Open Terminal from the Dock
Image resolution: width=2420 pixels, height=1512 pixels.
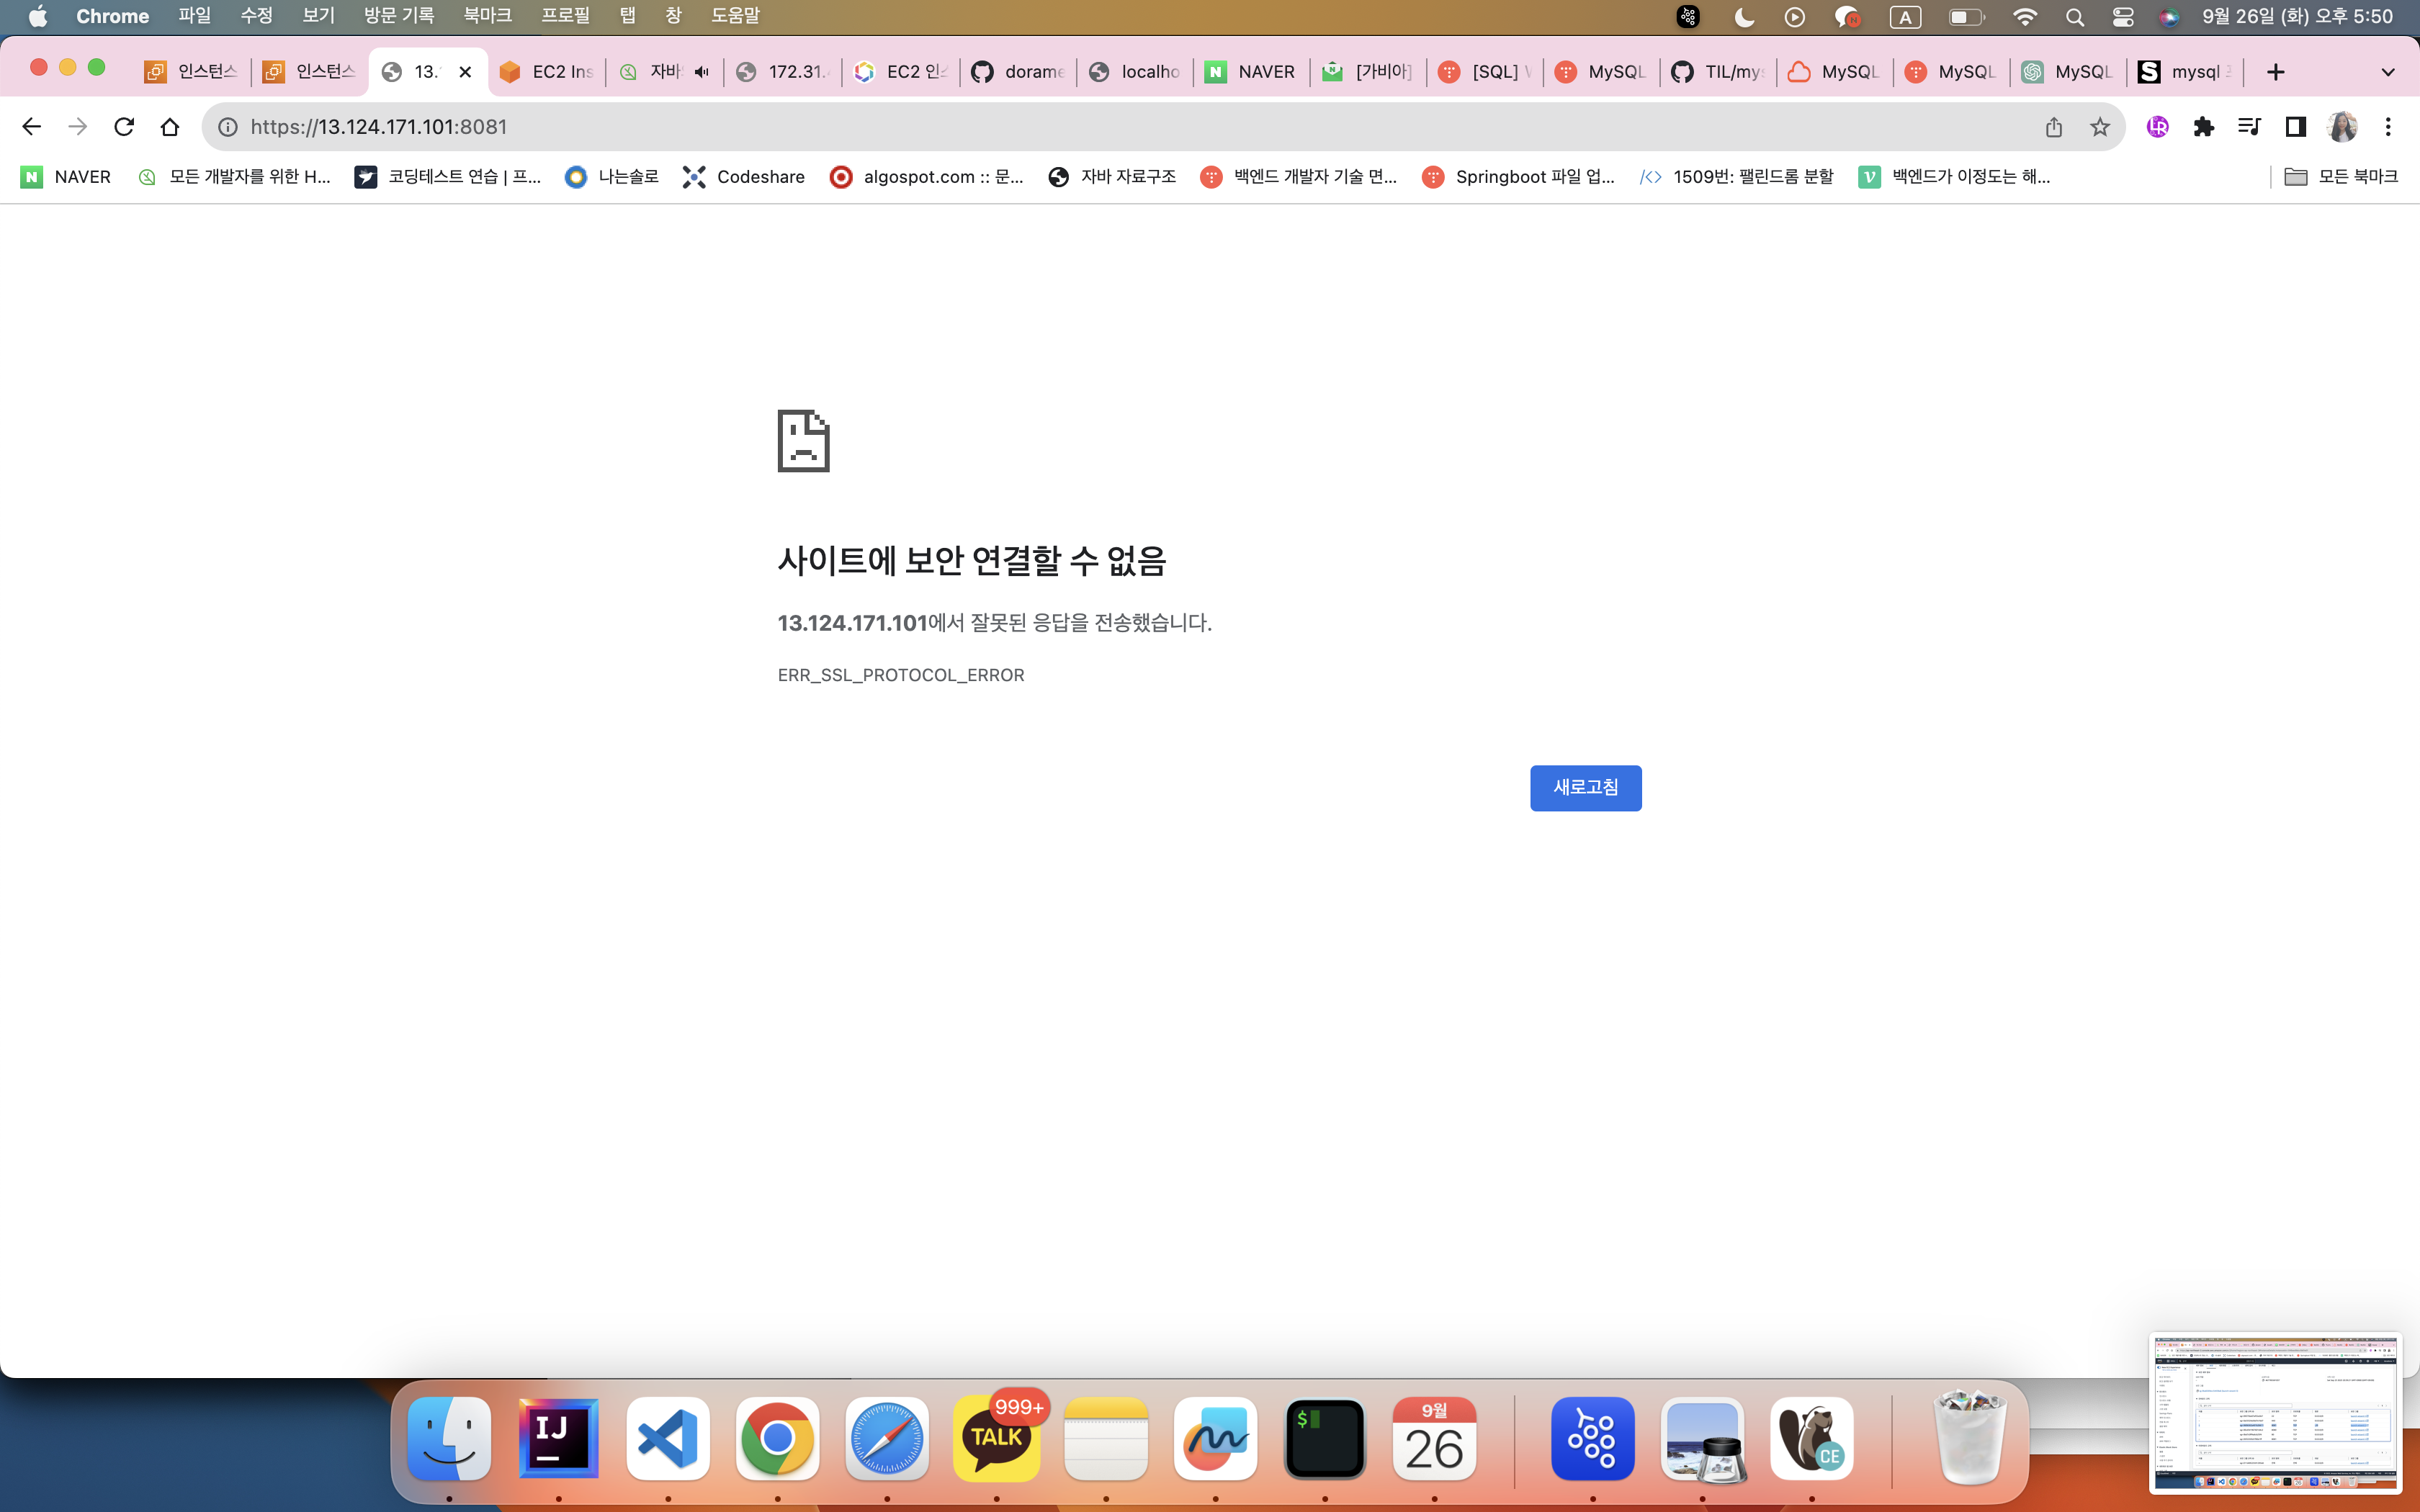click(1325, 1439)
